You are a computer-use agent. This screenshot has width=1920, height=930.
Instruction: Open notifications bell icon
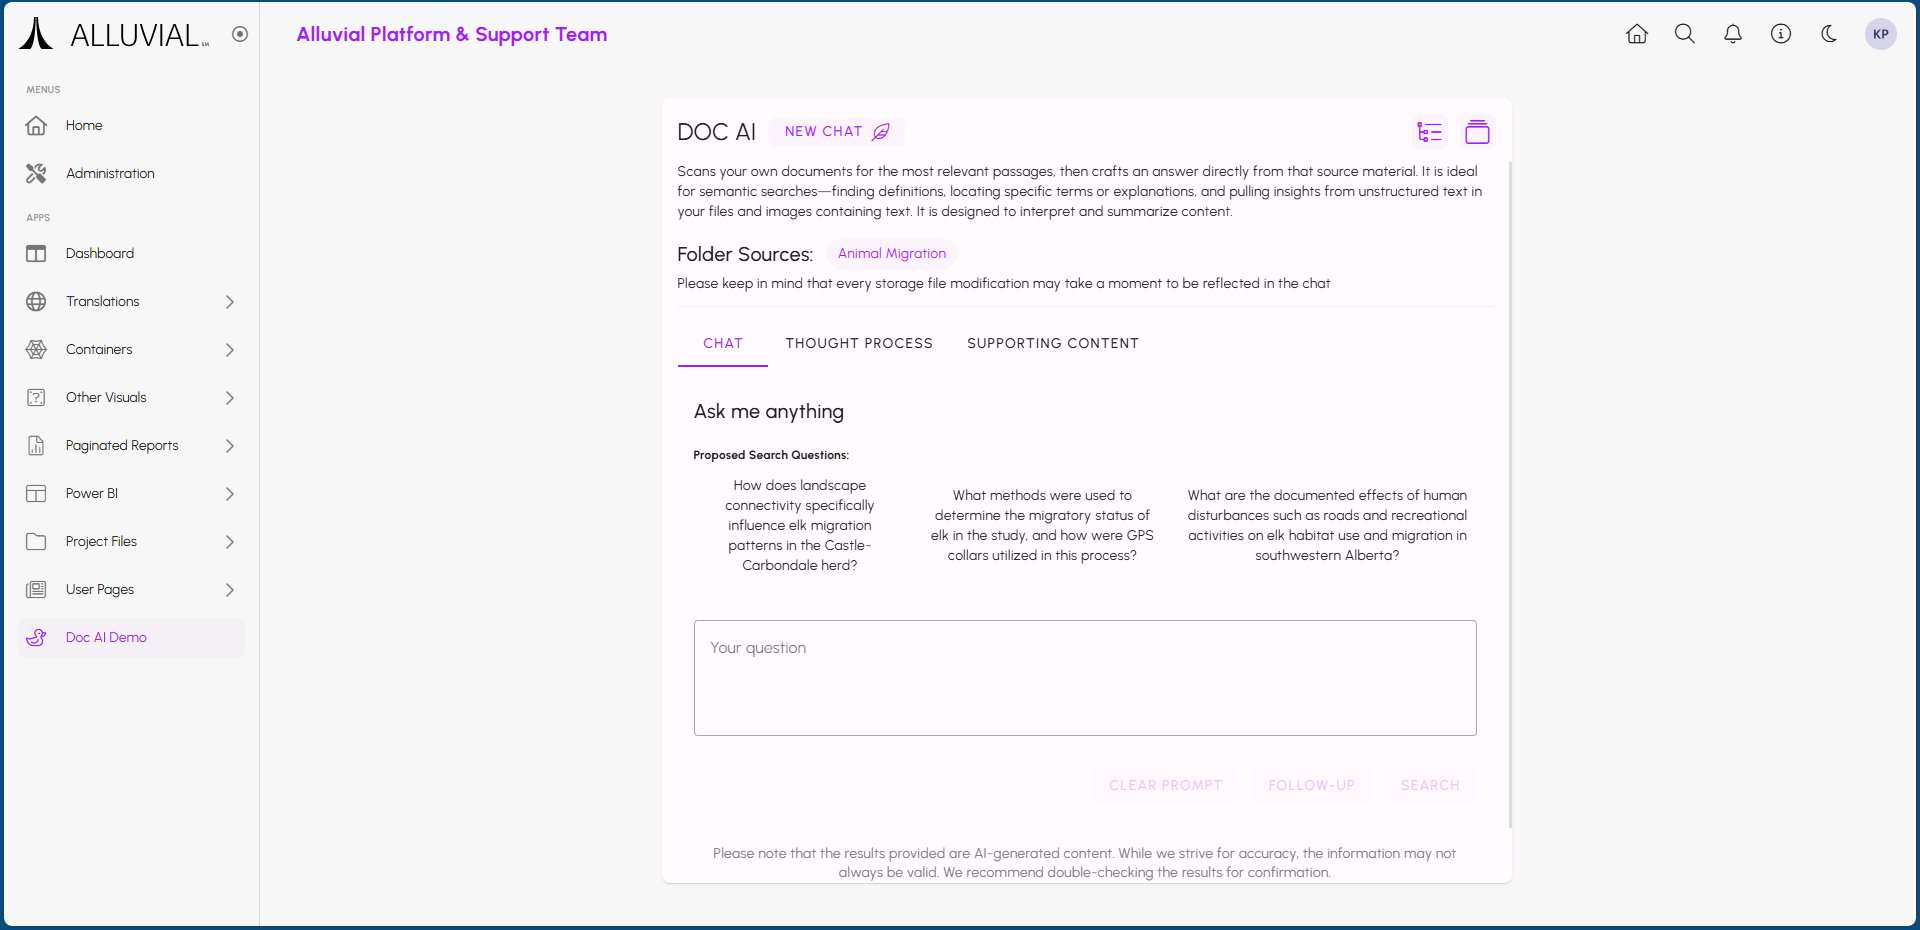[1733, 34]
